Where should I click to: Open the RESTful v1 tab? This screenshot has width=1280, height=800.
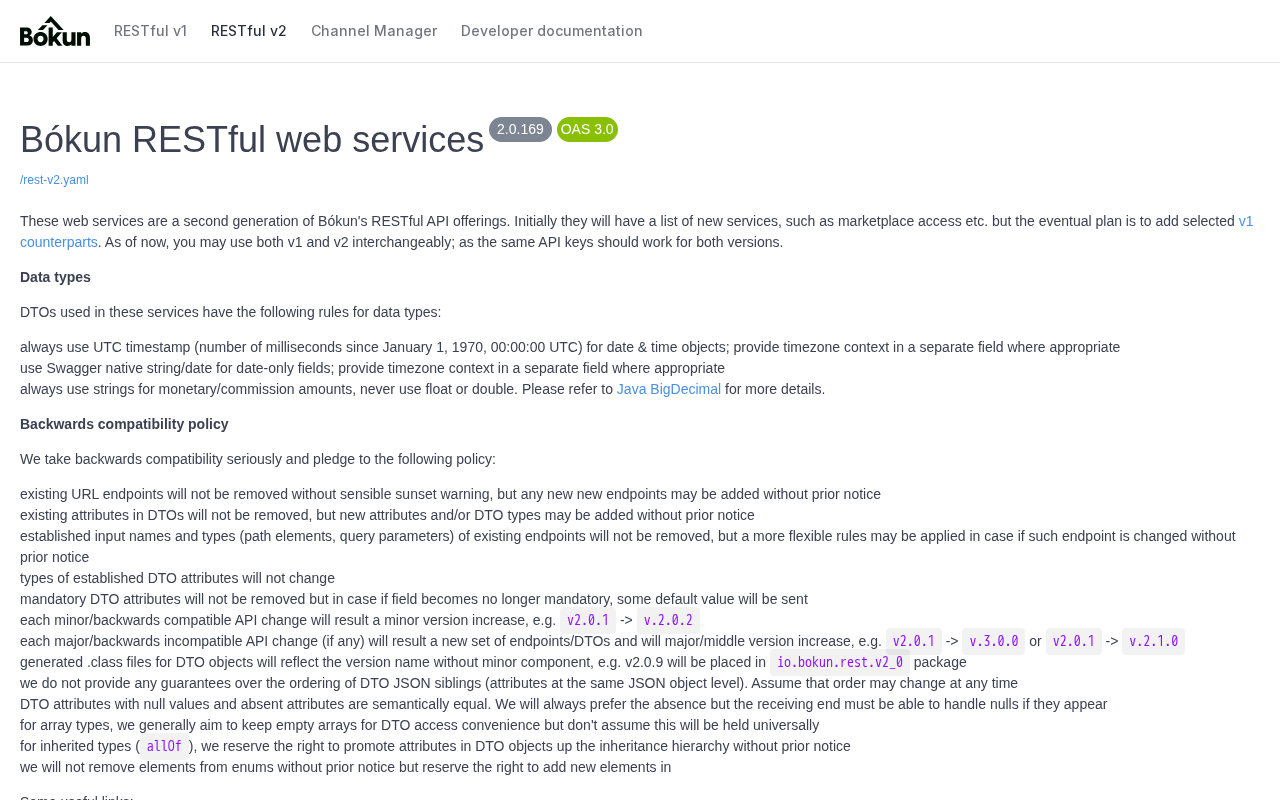point(150,31)
